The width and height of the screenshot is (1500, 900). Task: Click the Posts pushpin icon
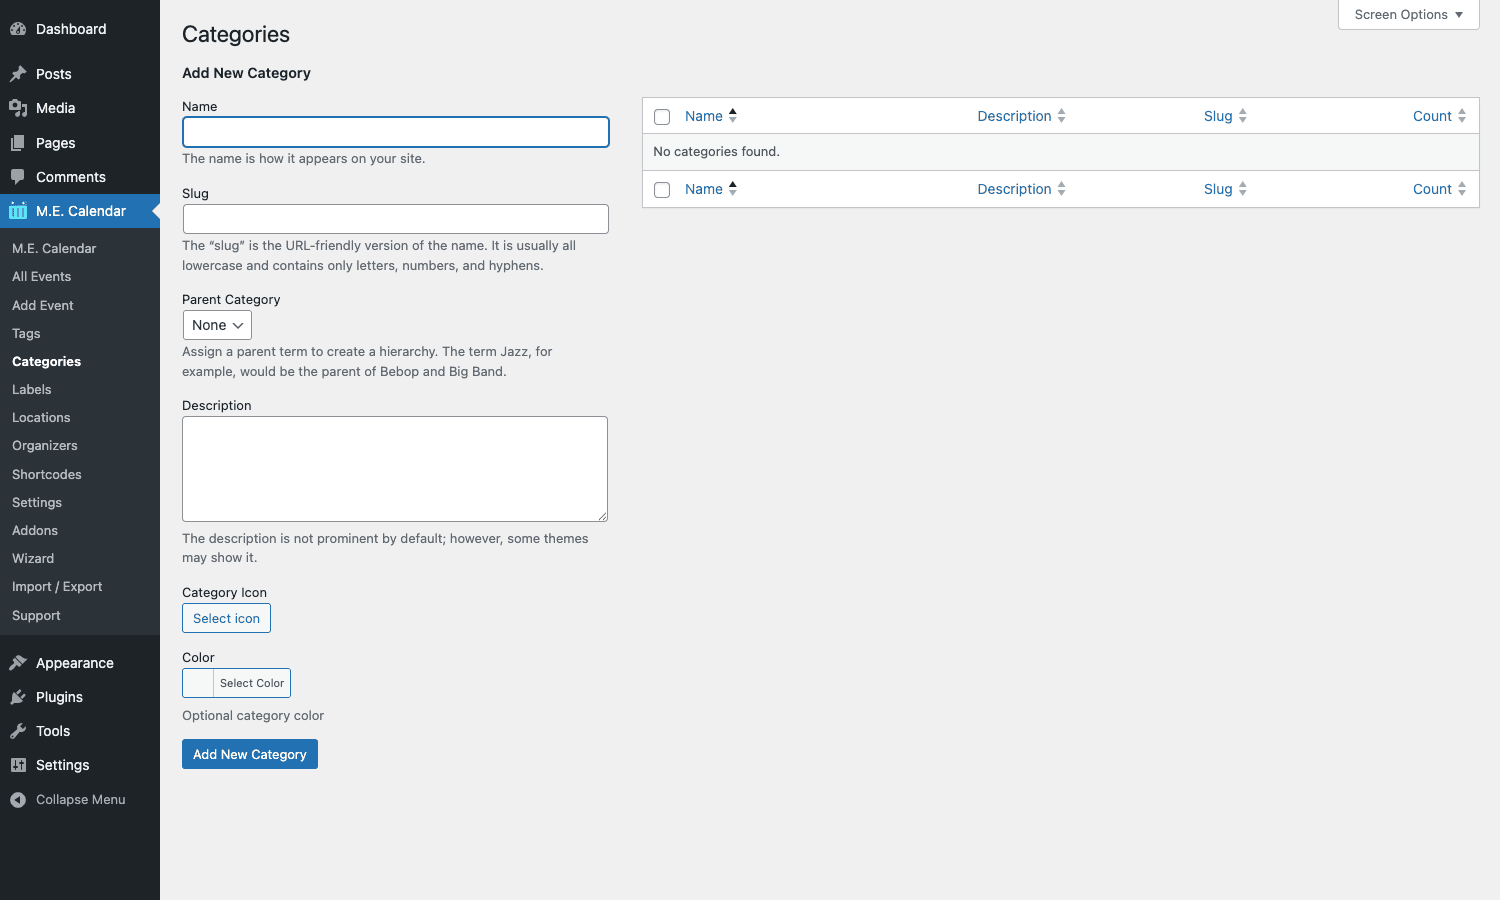pyautogui.click(x=18, y=74)
